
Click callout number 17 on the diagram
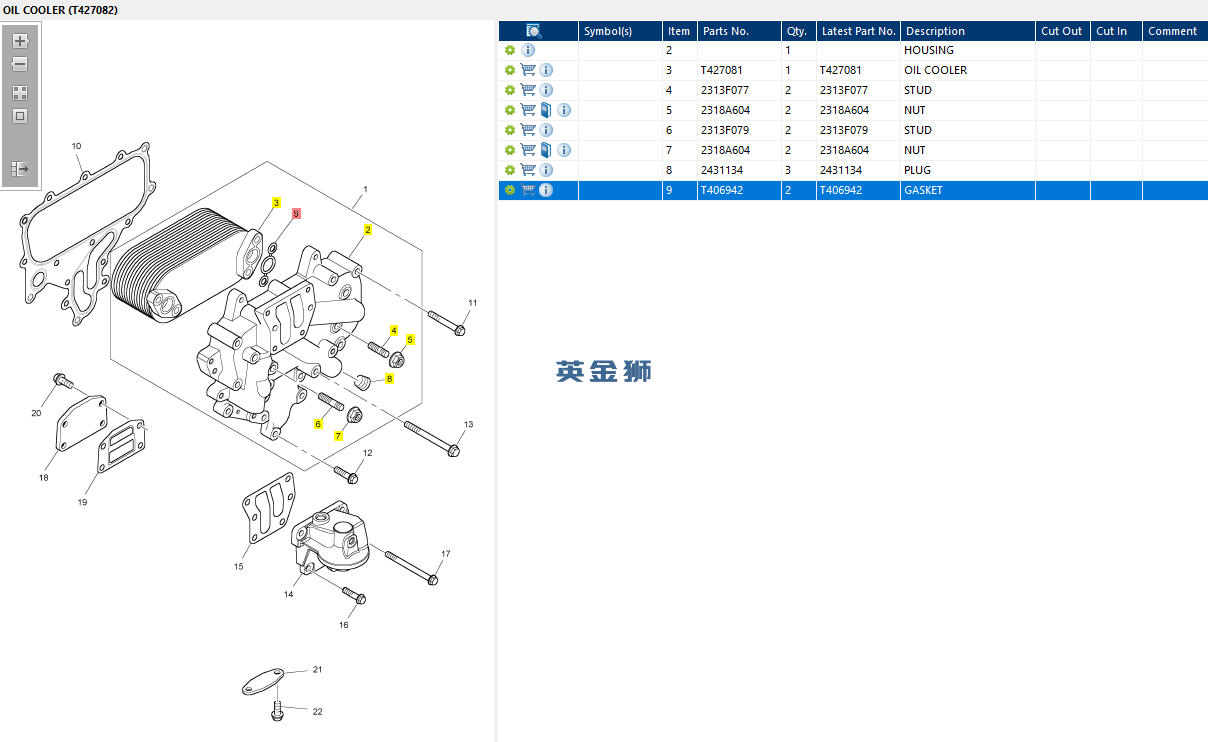[446, 554]
